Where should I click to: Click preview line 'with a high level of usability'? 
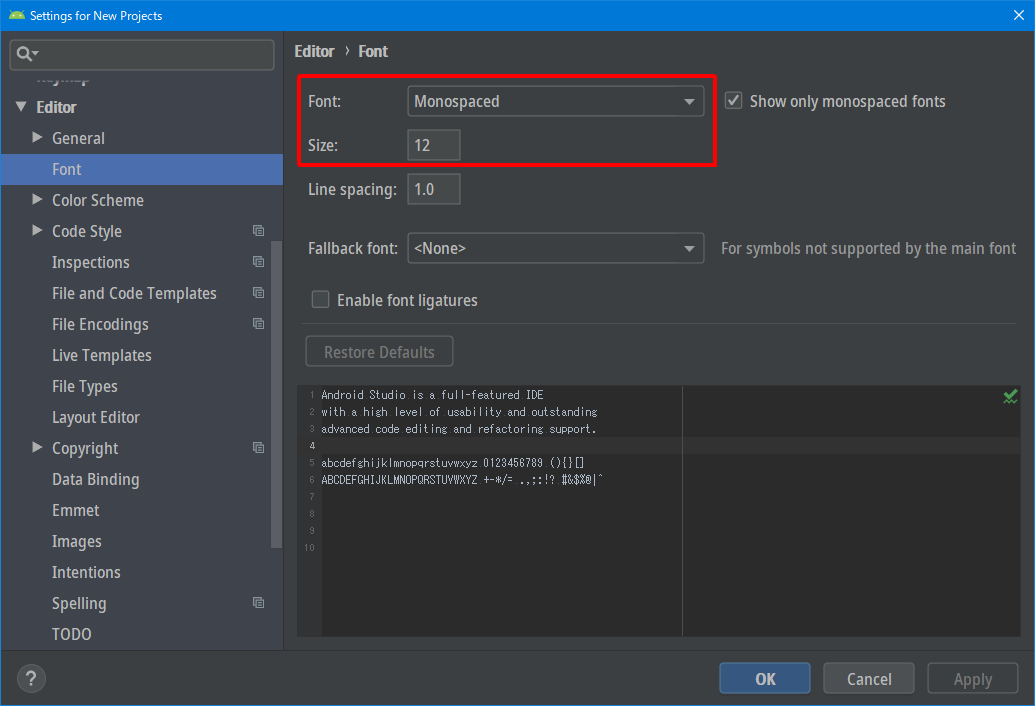pyautogui.click(x=459, y=412)
